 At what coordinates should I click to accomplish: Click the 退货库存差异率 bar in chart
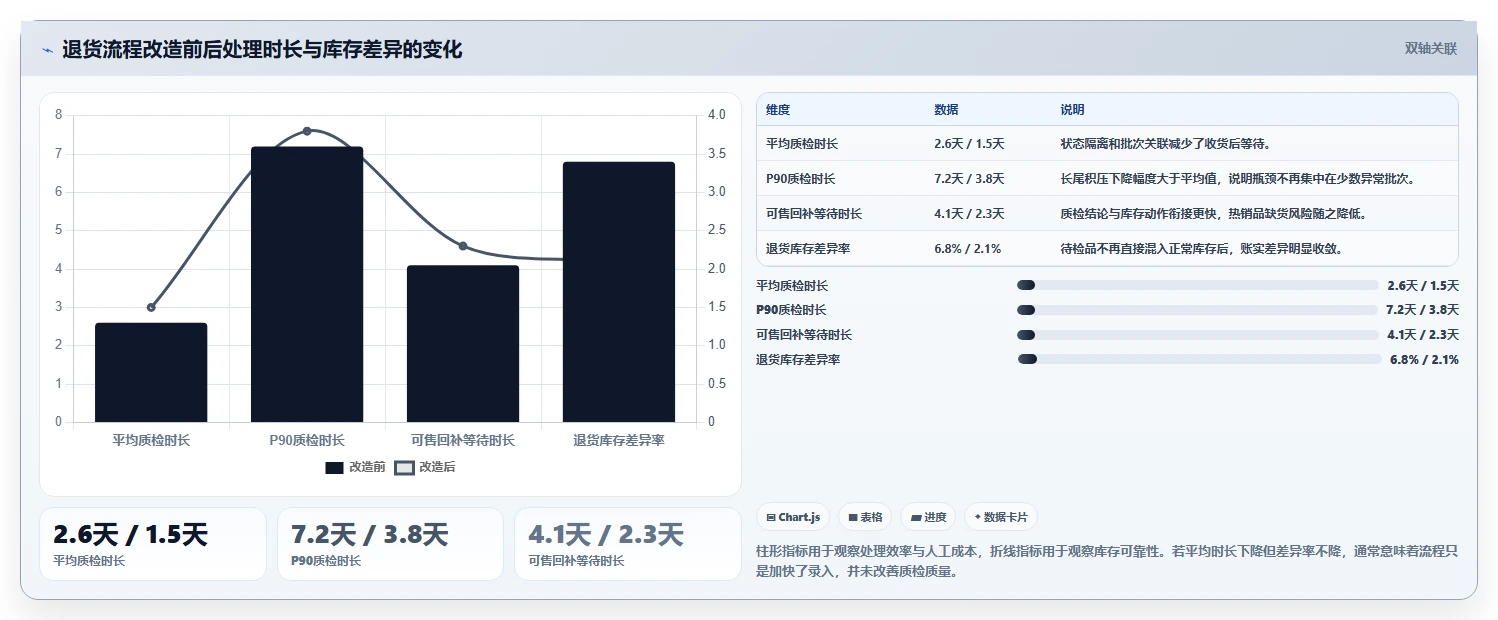click(x=619, y=292)
